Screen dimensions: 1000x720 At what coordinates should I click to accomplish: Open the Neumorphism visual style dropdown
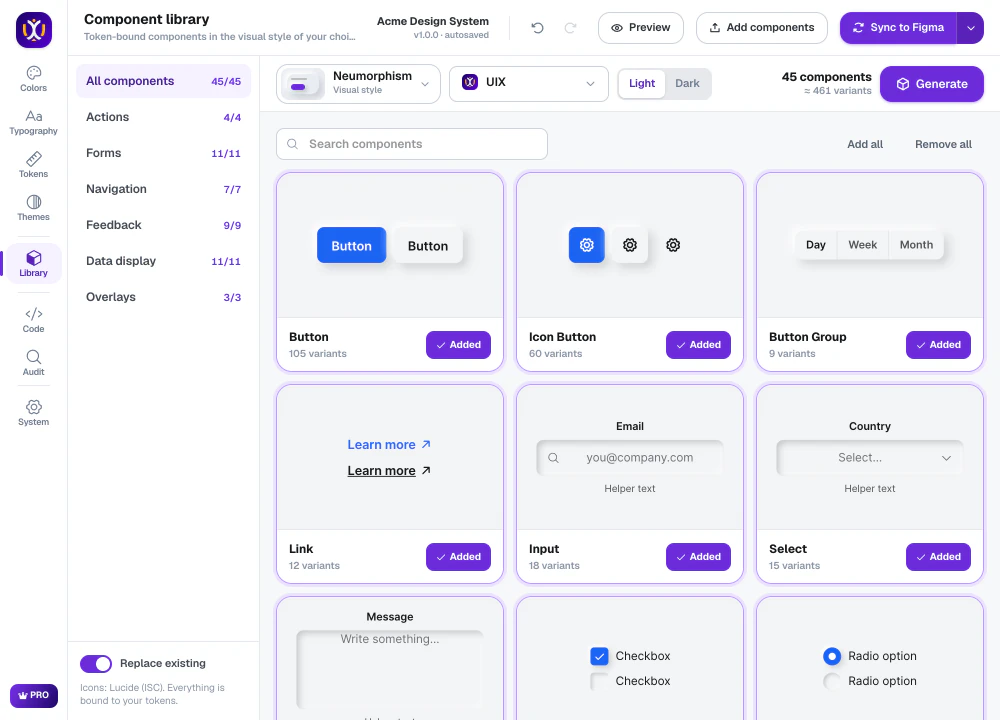[x=358, y=84]
